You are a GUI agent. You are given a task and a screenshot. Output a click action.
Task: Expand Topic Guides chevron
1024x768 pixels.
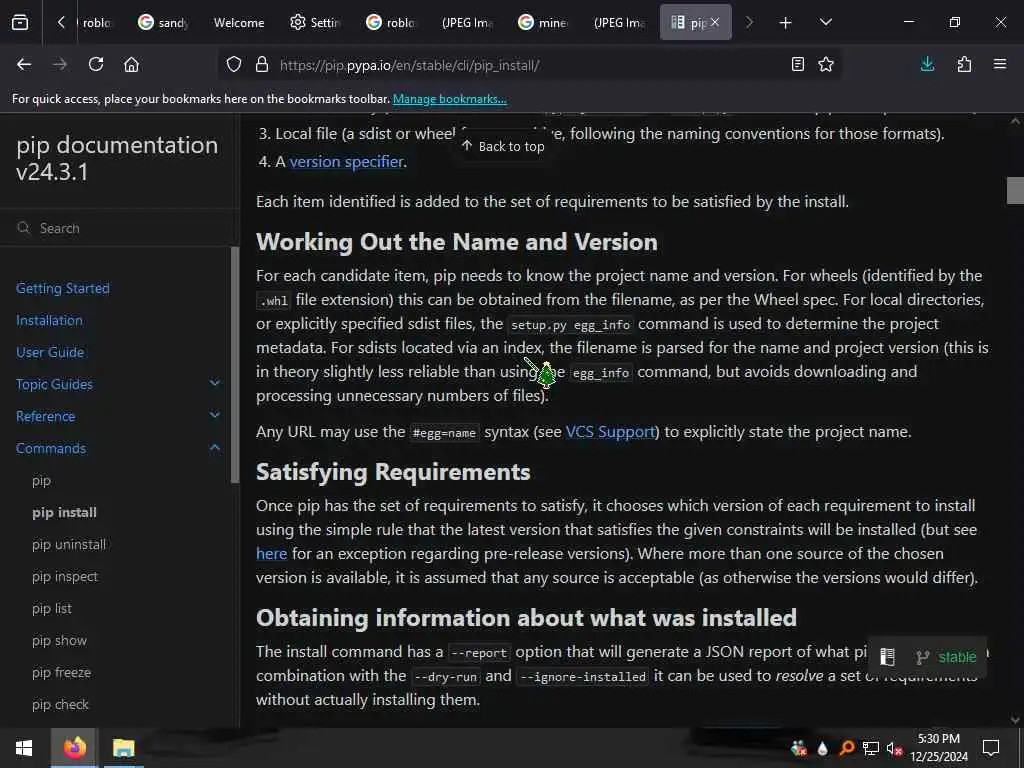[215, 383]
